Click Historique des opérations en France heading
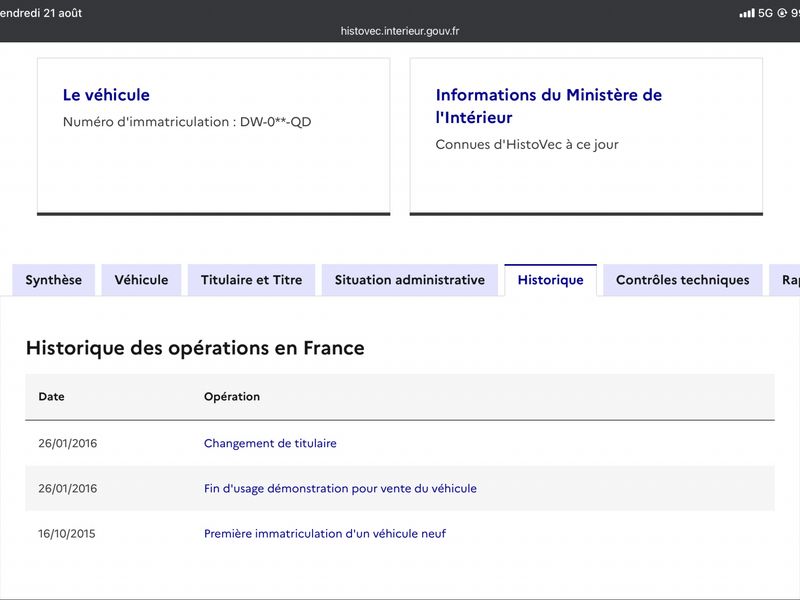The width and height of the screenshot is (800, 600). coord(195,348)
